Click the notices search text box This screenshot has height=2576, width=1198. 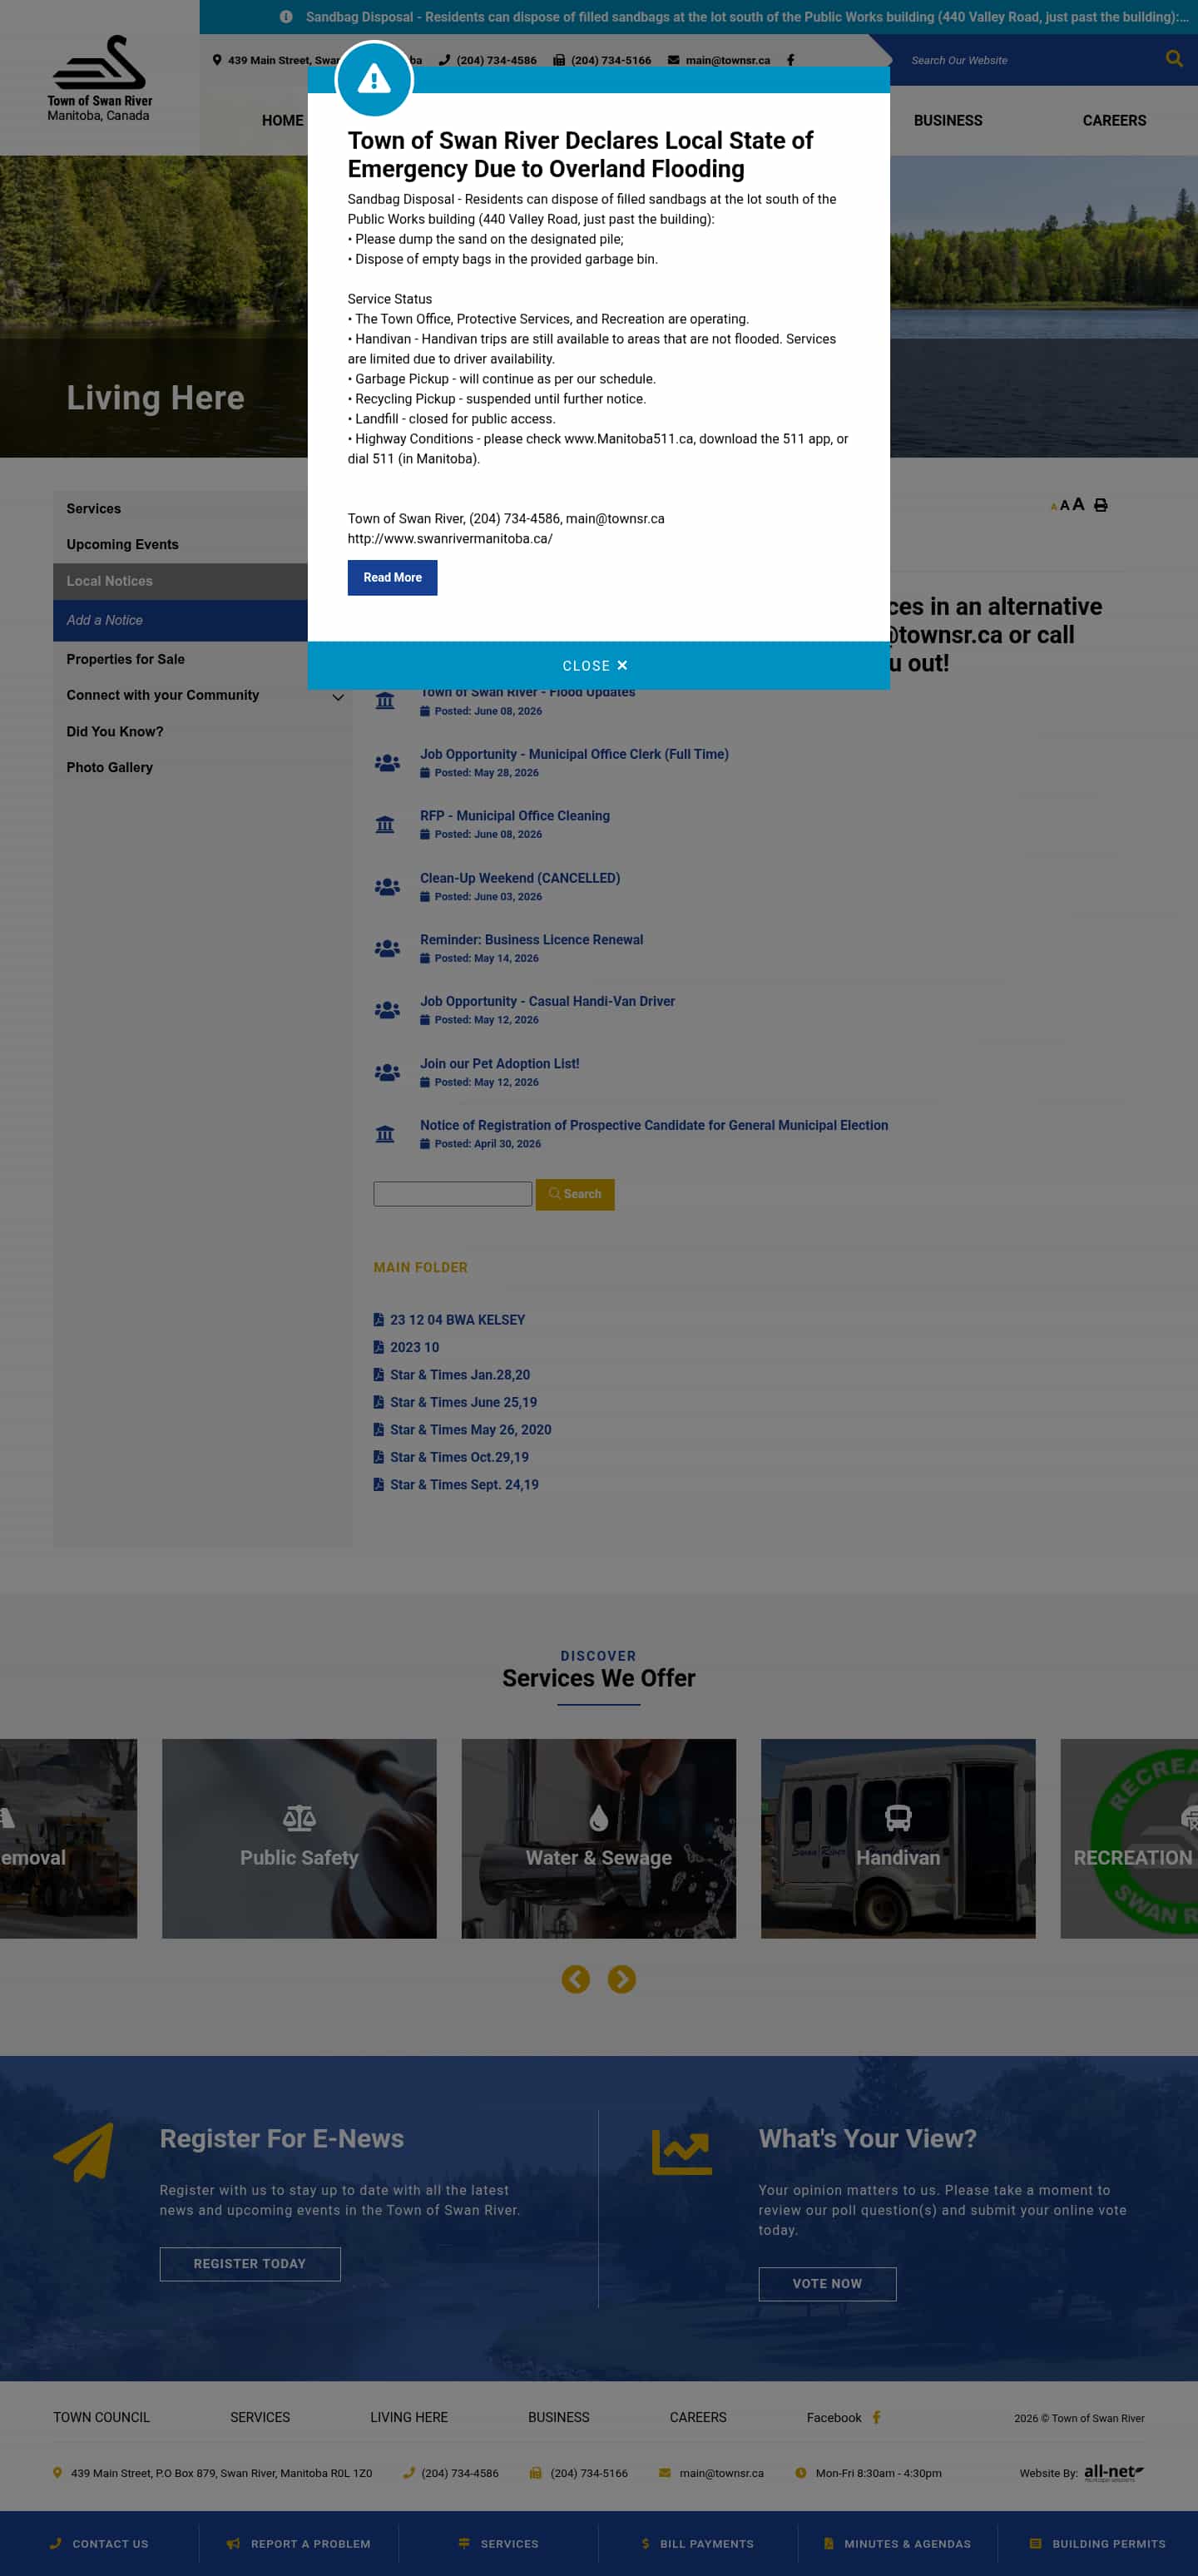click(x=452, y=1194)
